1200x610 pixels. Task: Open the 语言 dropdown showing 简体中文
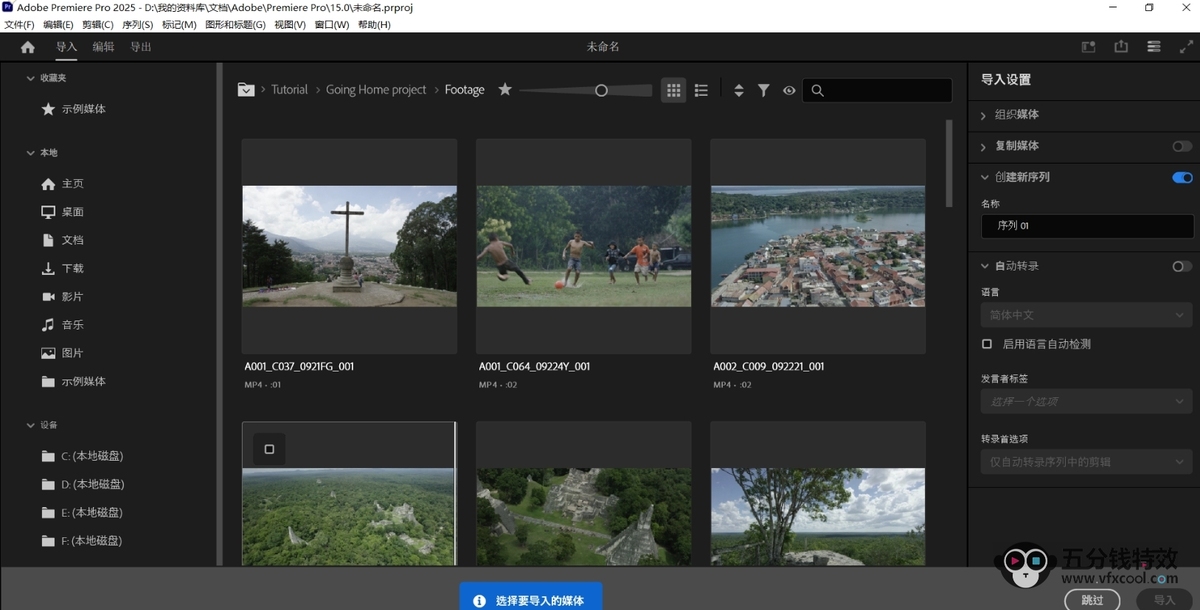[x=1087, y=315]
